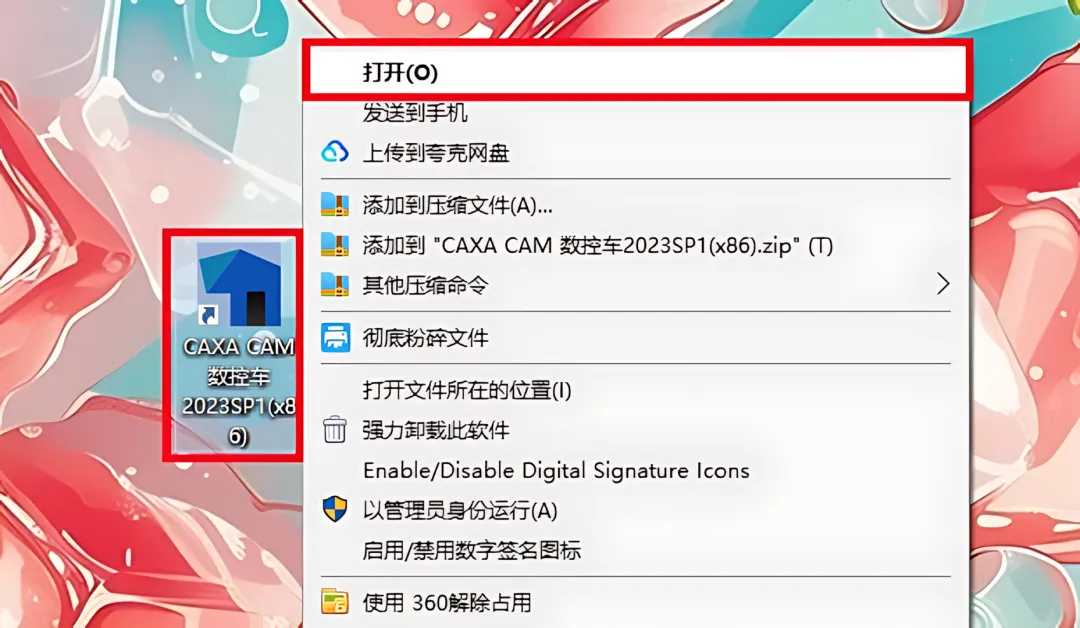Image resolution: width=1080 pixels, height=628 pixels.
Task: Click the trash bin icon beside 强力卸载此软件
Action: pyautogui.click(x=335, y=430)
